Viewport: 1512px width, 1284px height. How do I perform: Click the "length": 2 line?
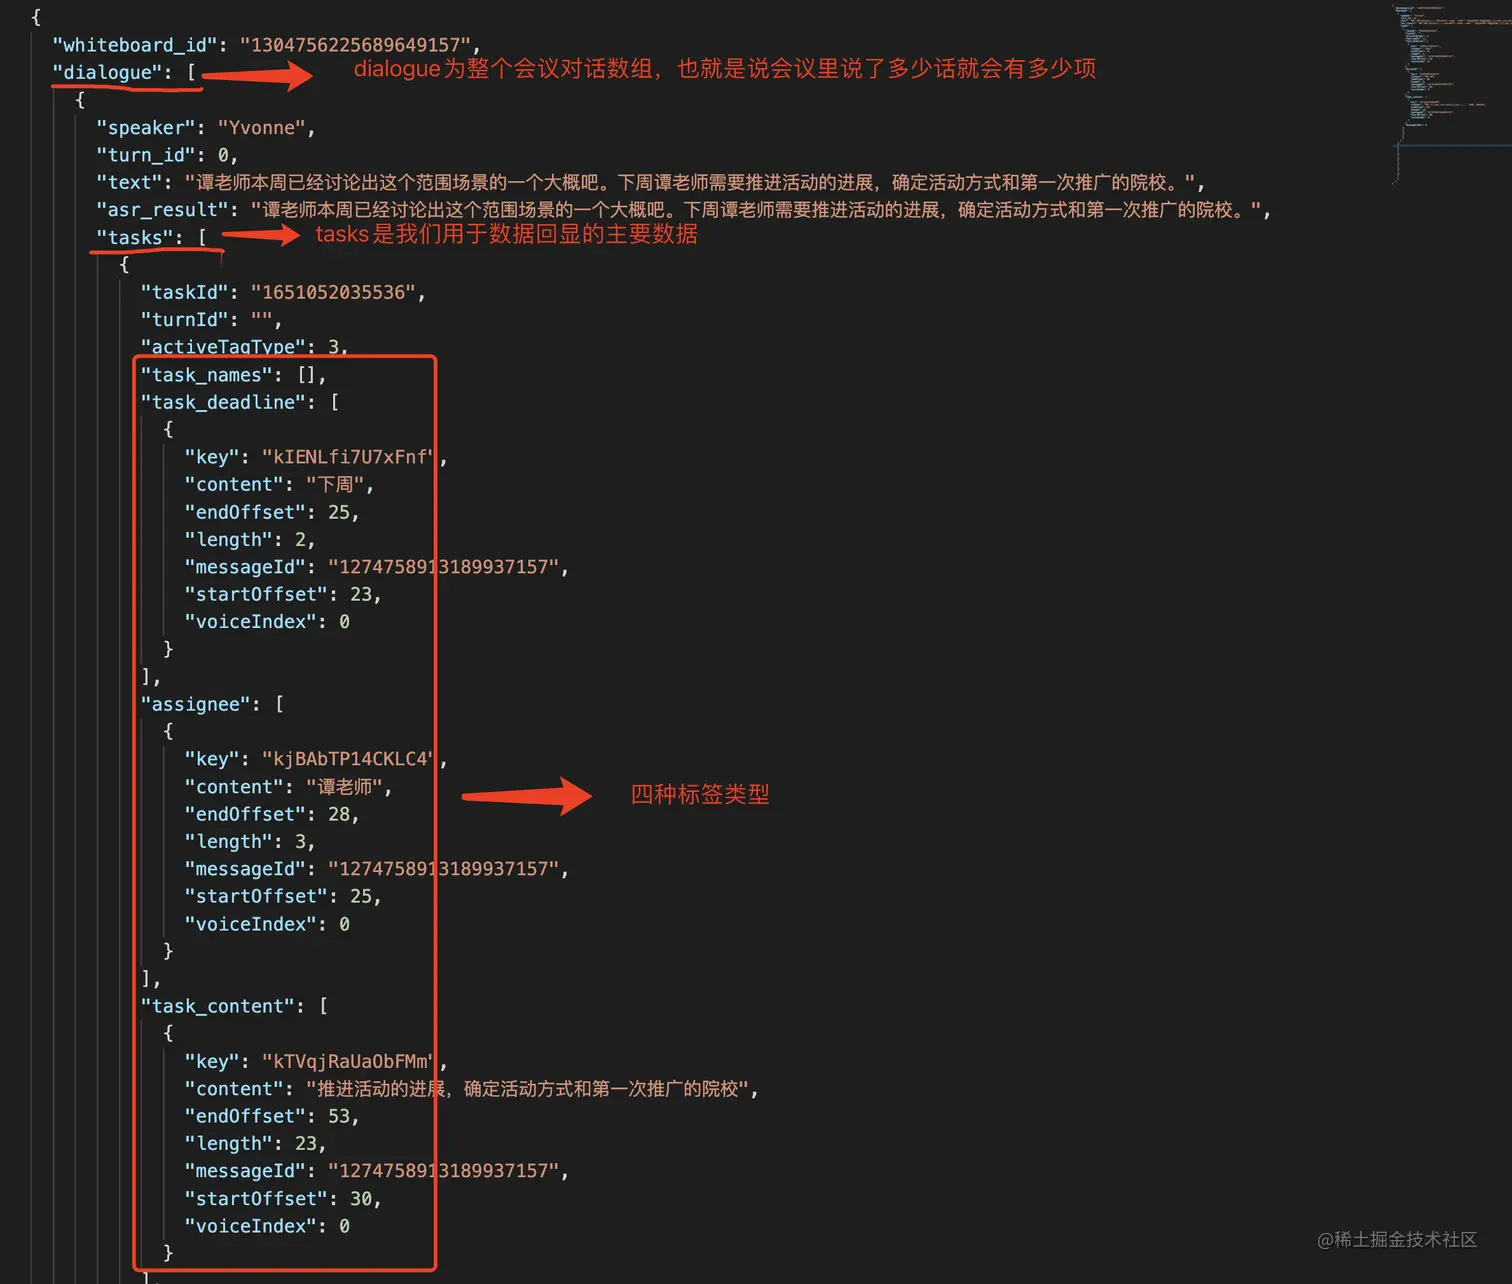tap(250, 539)
